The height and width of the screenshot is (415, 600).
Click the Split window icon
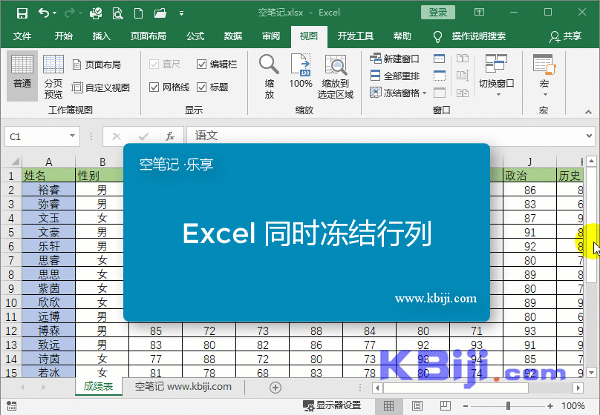coord(439,59)
